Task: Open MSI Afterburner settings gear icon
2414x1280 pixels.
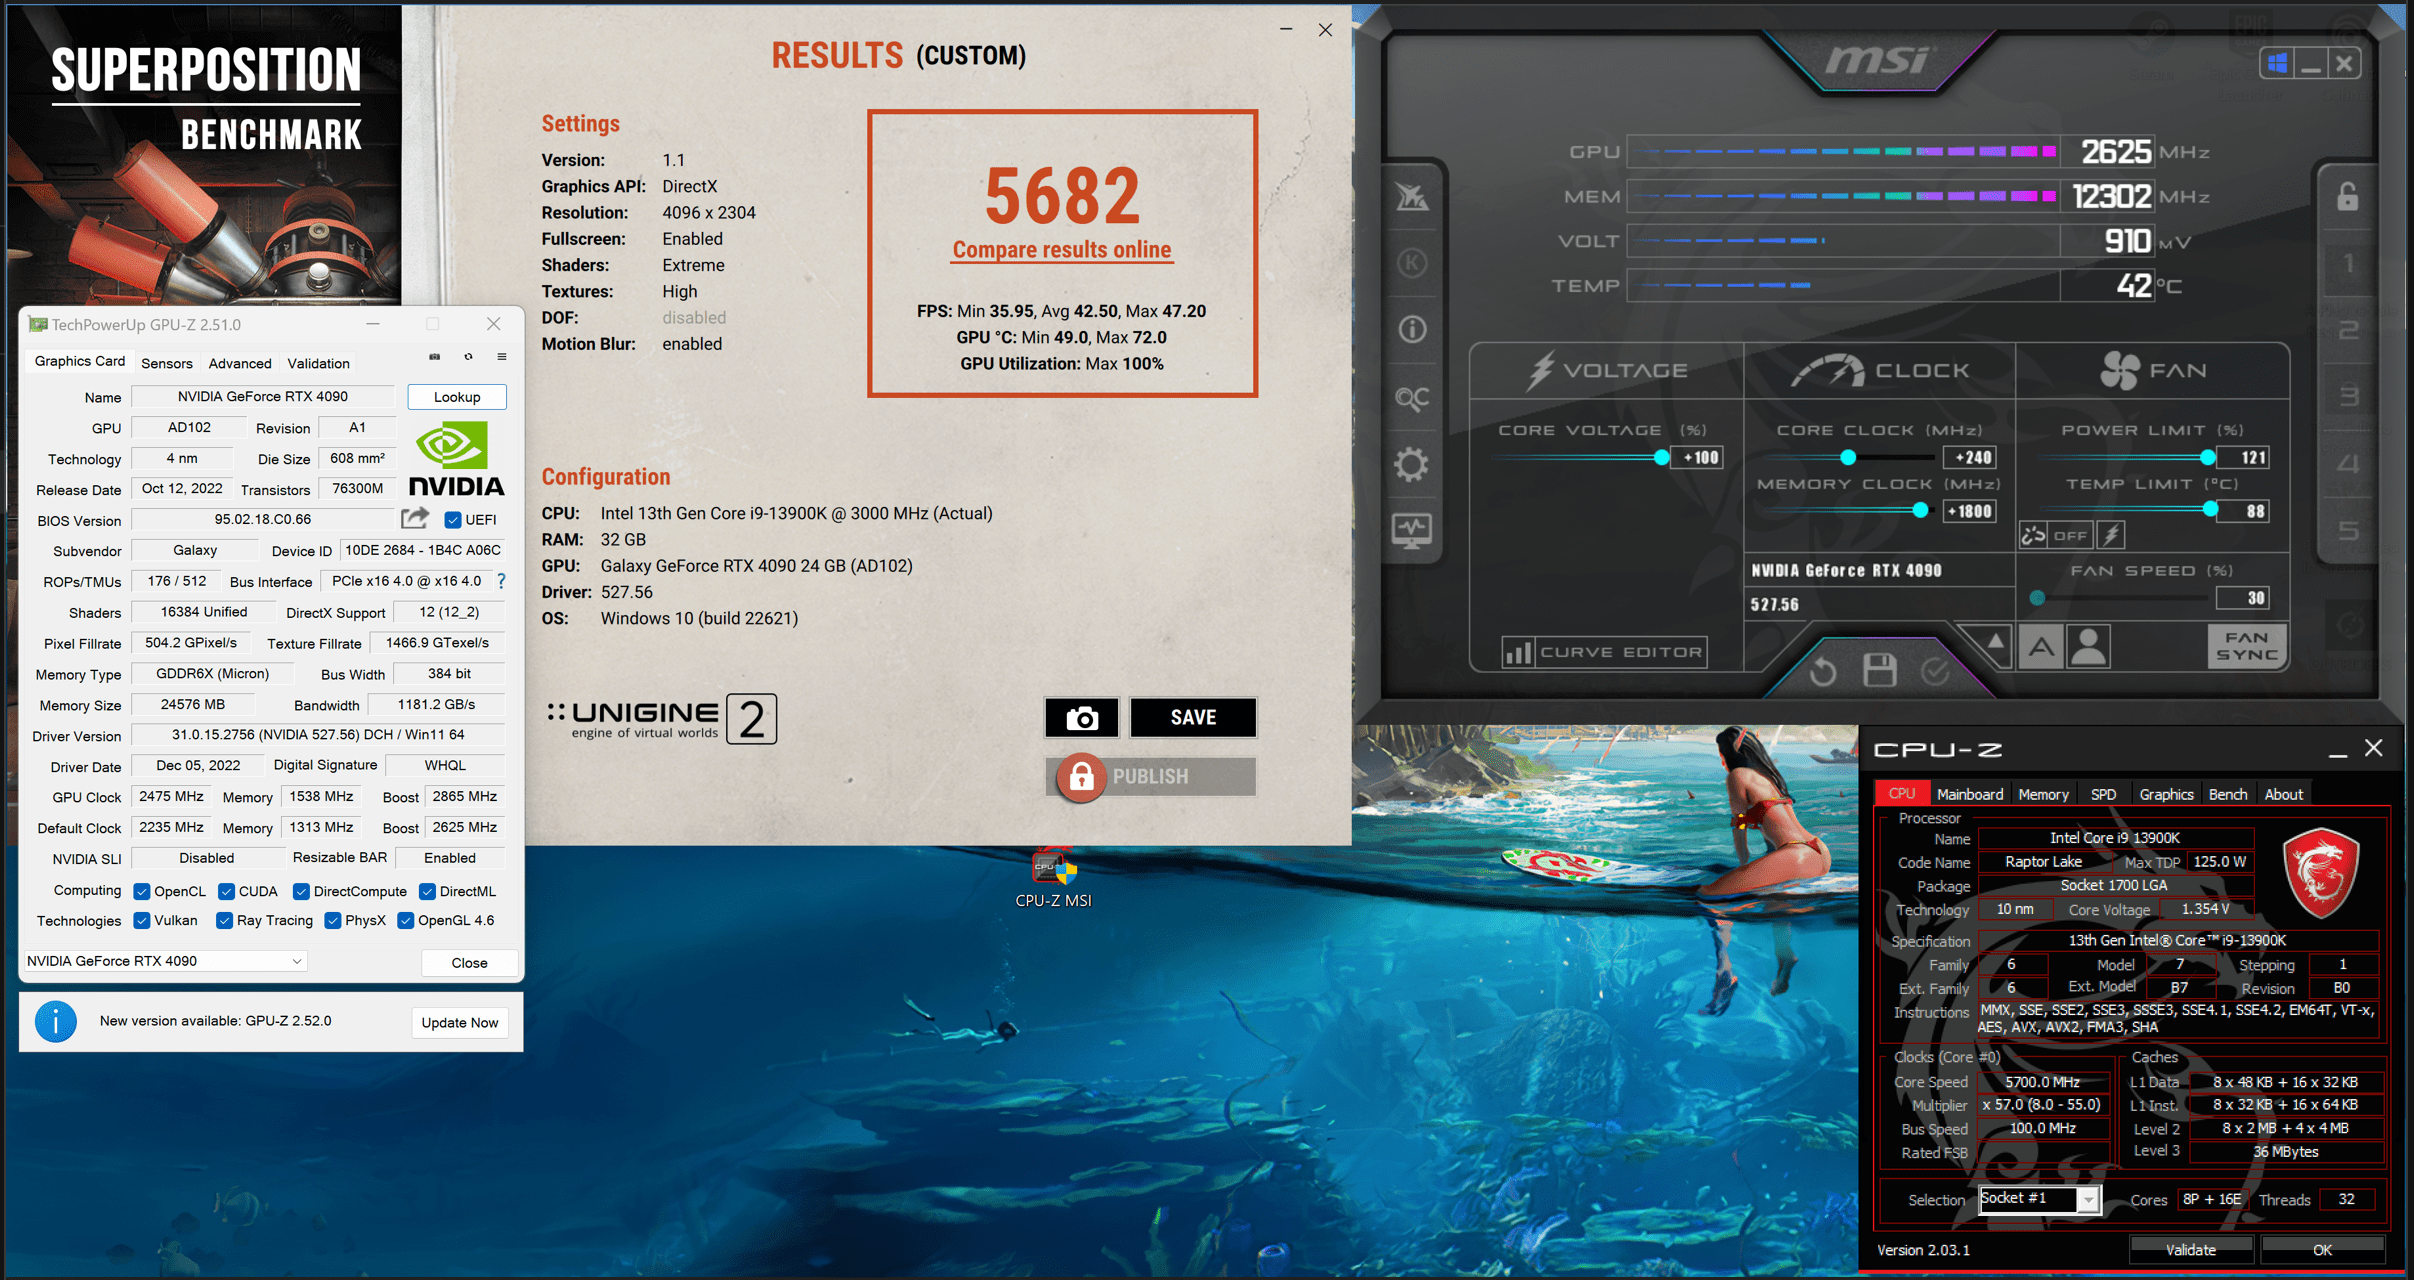Action: pyautogui.click(x=1411, y=465)
